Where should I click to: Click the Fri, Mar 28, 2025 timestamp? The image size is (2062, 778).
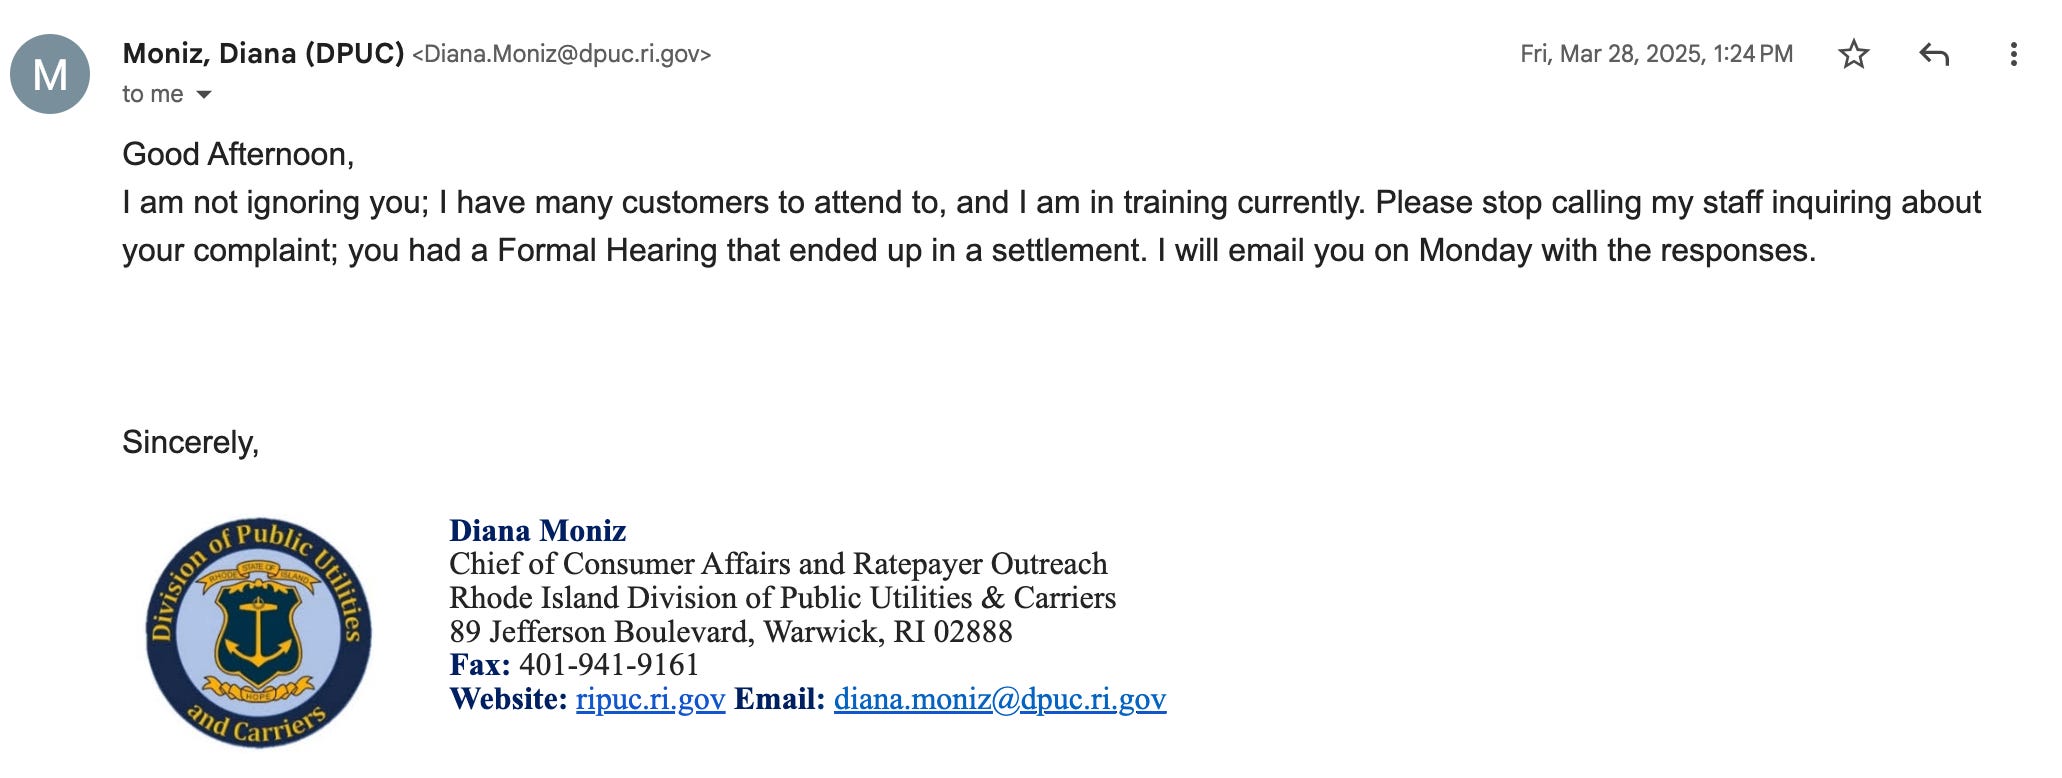[1656, 54]
